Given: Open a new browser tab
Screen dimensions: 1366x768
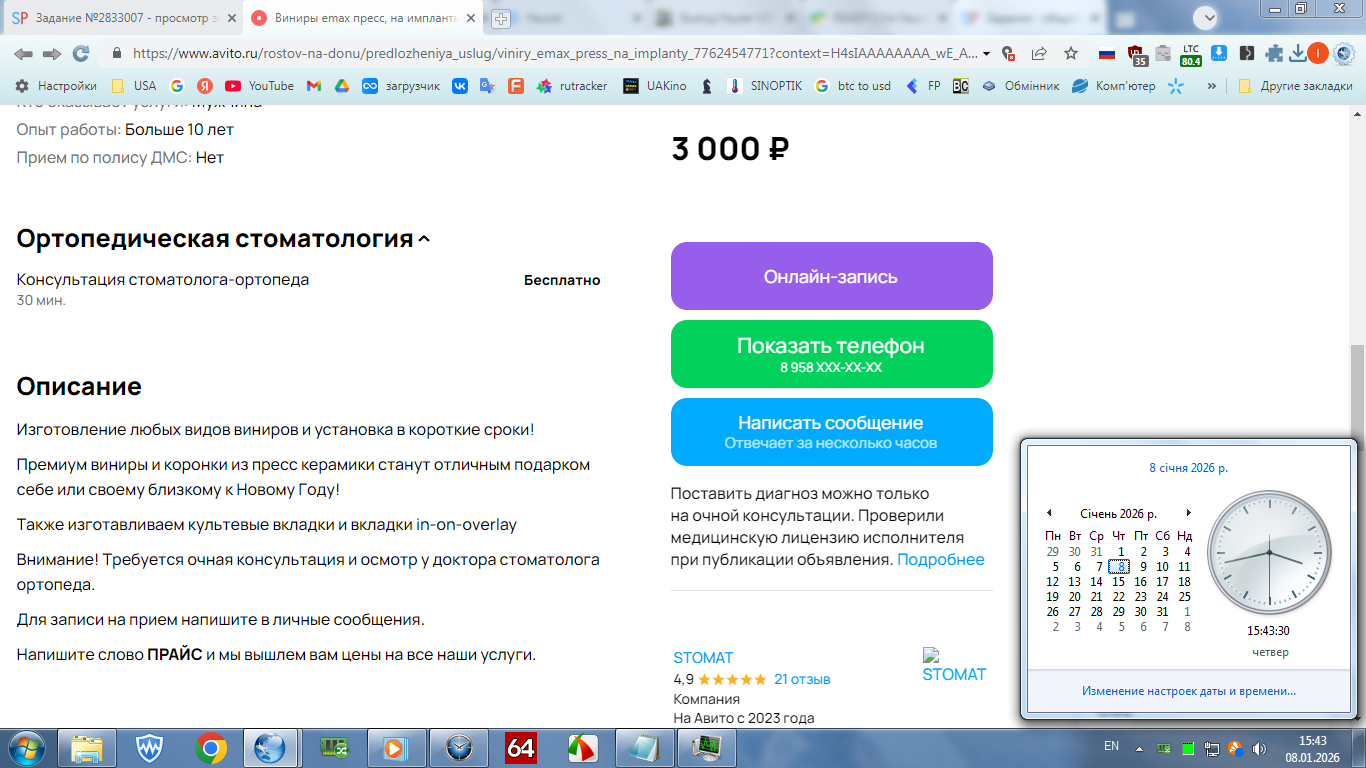Looking at the screenshot, I should coord(501,18).
